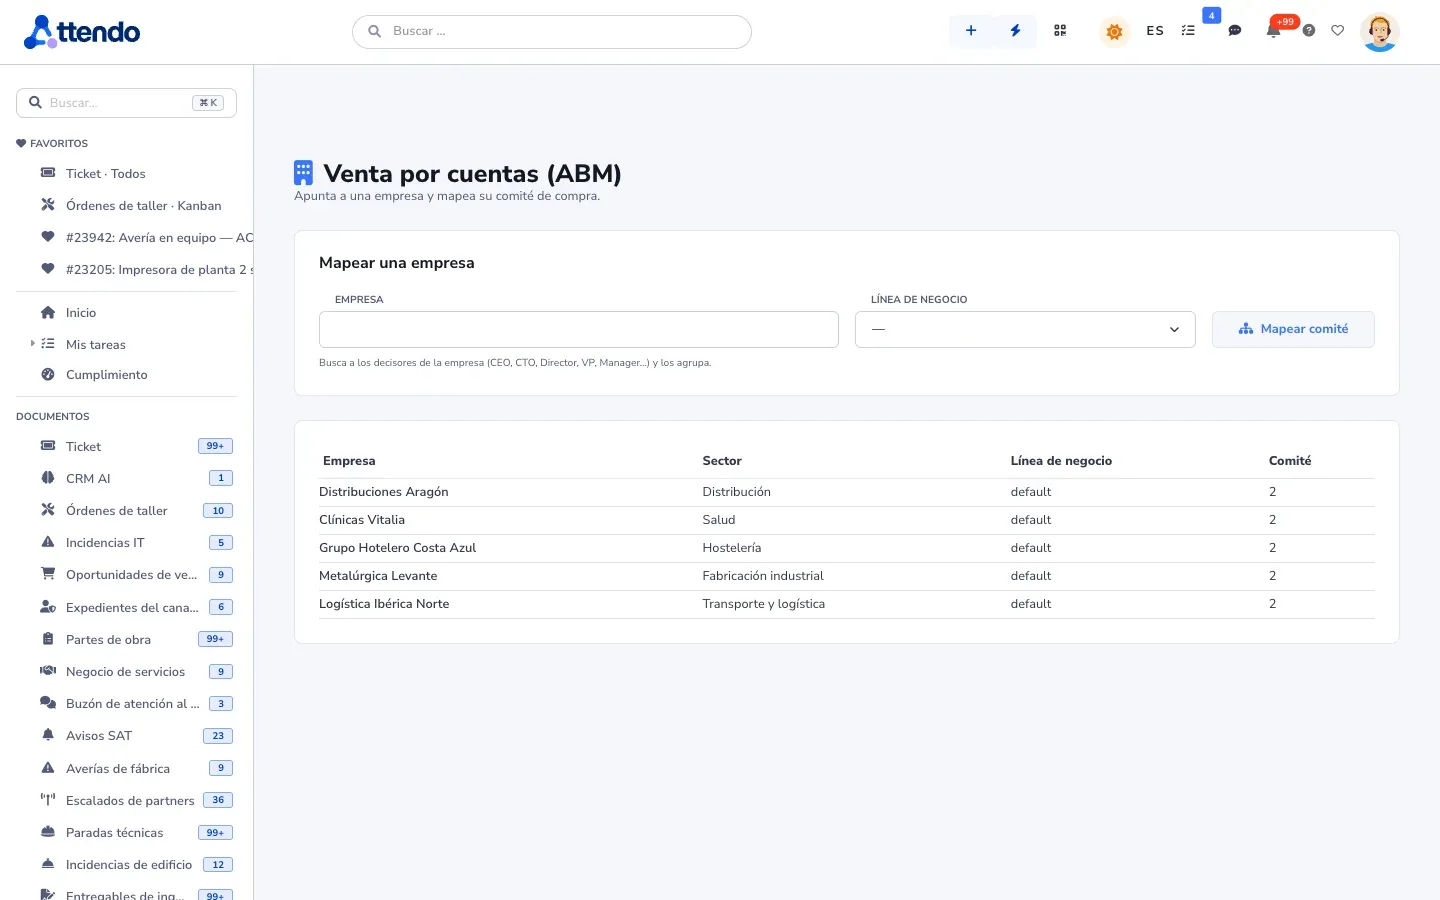Focus the sidebar Buscar search box
Screen dimensions: 1440x900
click(x=126, y=103)
